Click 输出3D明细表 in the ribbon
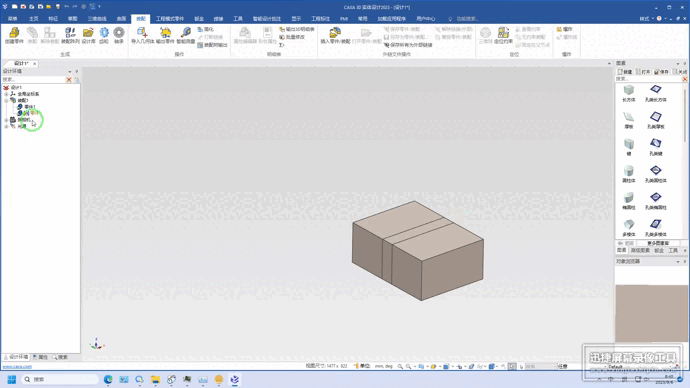The image size is (690, 388). (297, 29)
